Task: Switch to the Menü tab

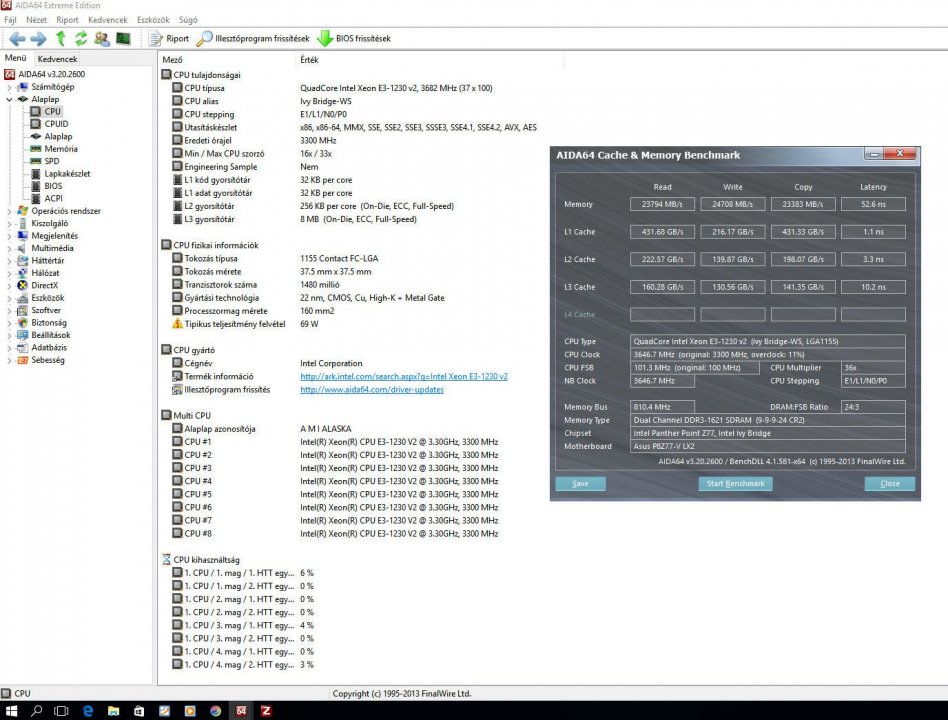Action: tap(16, 58)
